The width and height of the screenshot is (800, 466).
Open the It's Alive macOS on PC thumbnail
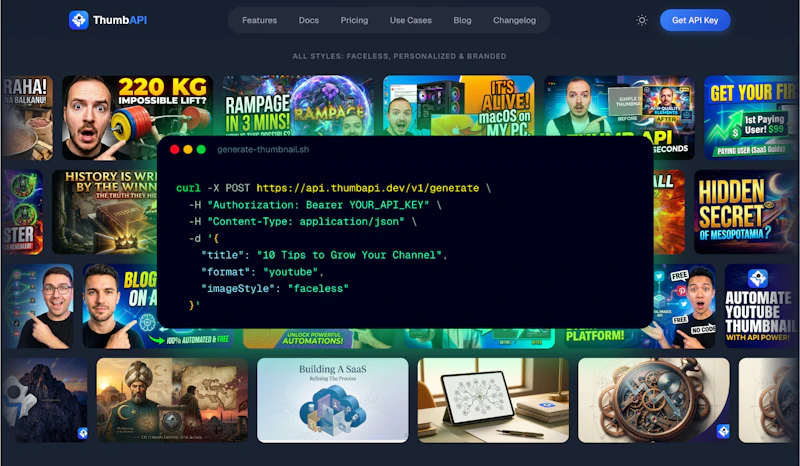point(459,106)
